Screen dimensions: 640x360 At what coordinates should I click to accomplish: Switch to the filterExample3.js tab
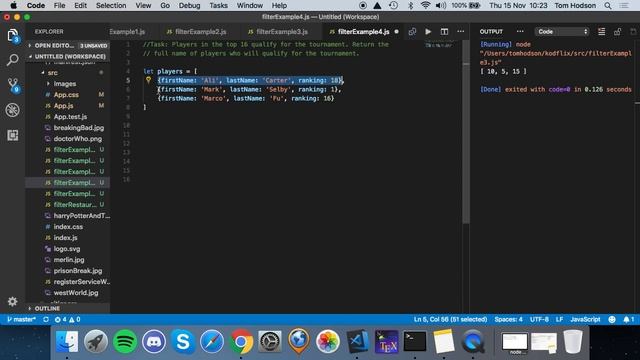[x=278, y=31]
